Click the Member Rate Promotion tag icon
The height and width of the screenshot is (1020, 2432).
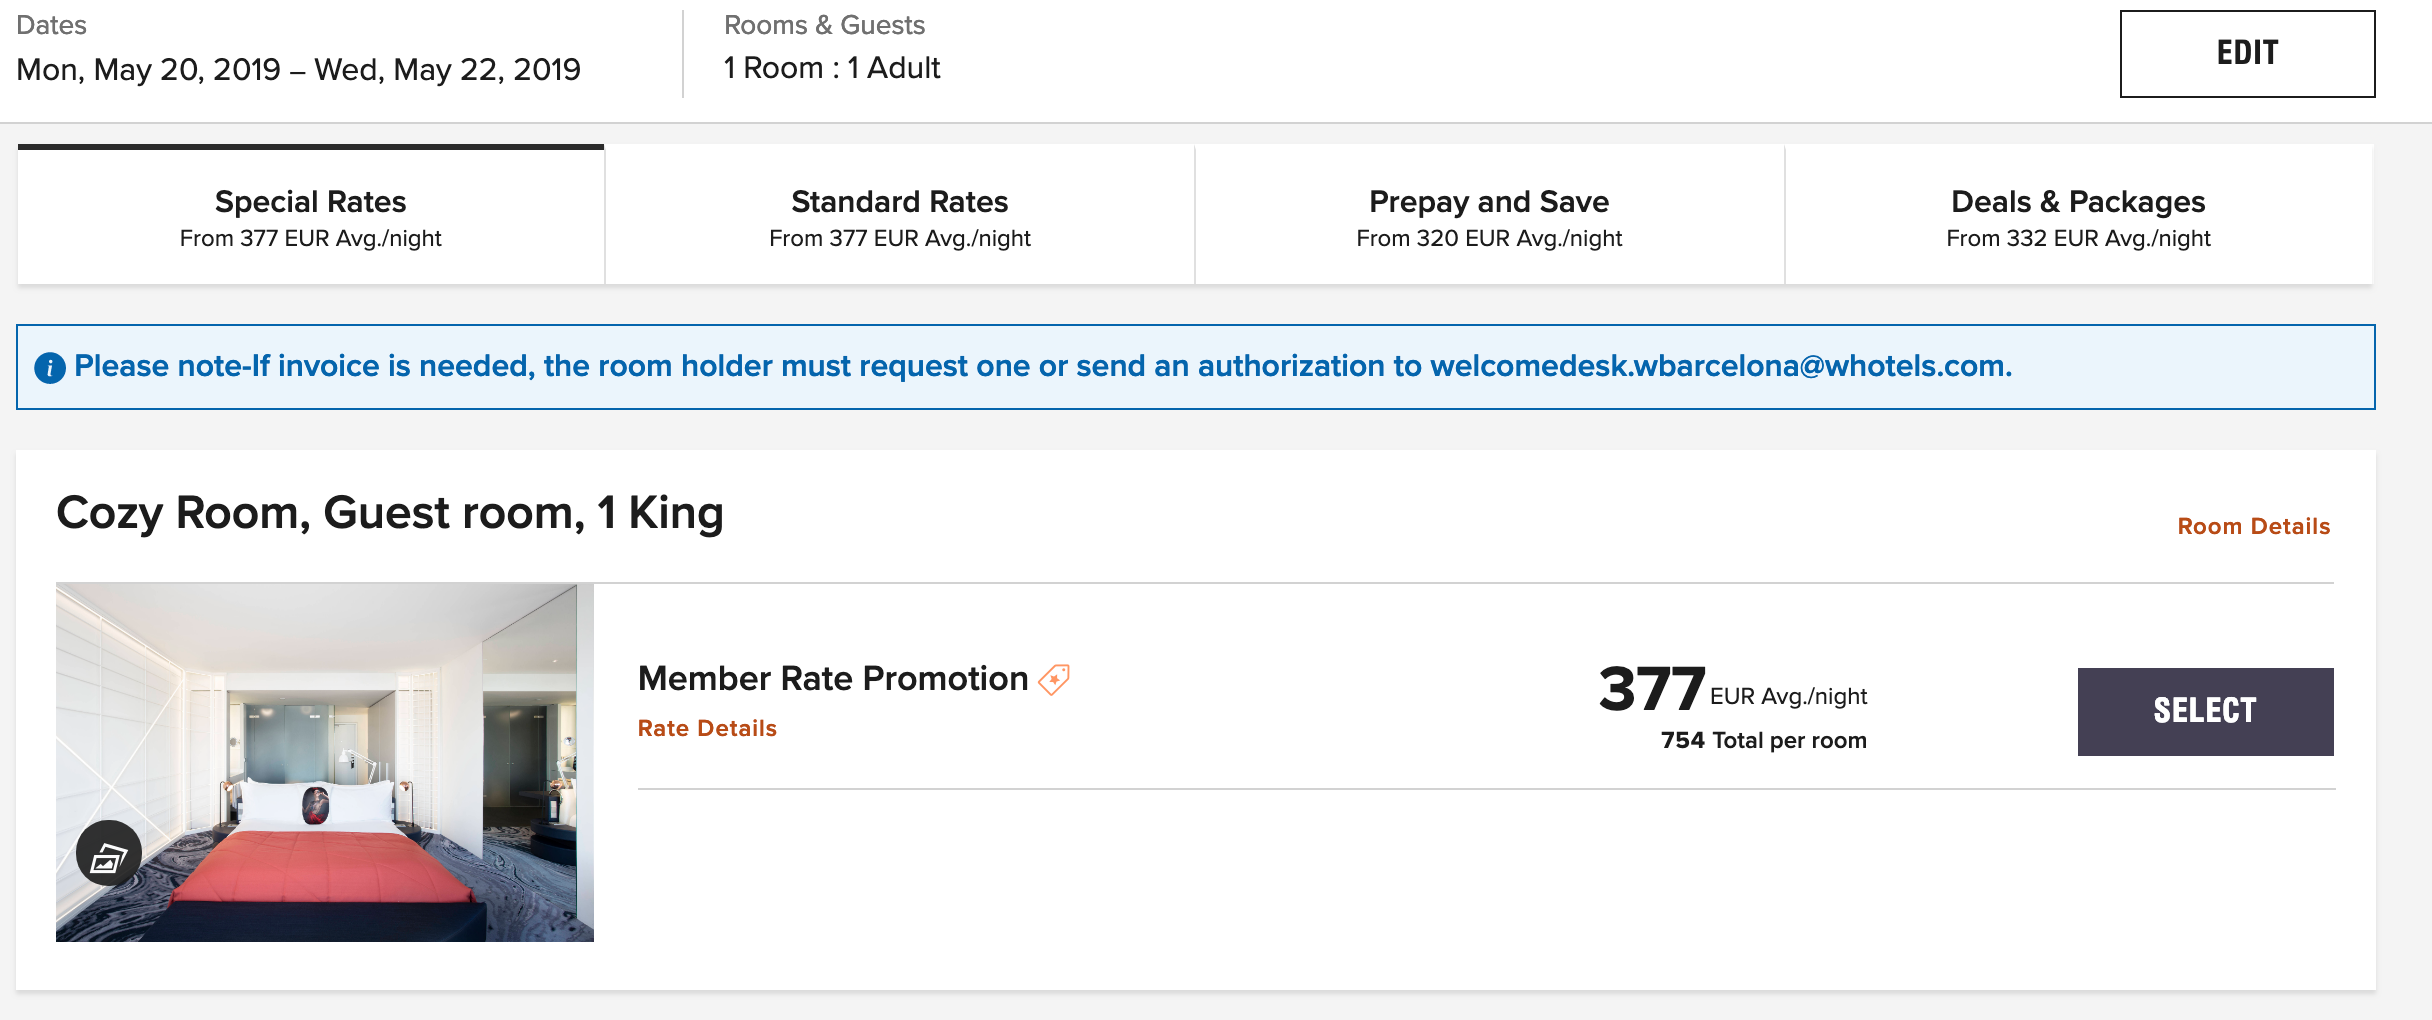pyautogui.click(x=1054, y=680)
